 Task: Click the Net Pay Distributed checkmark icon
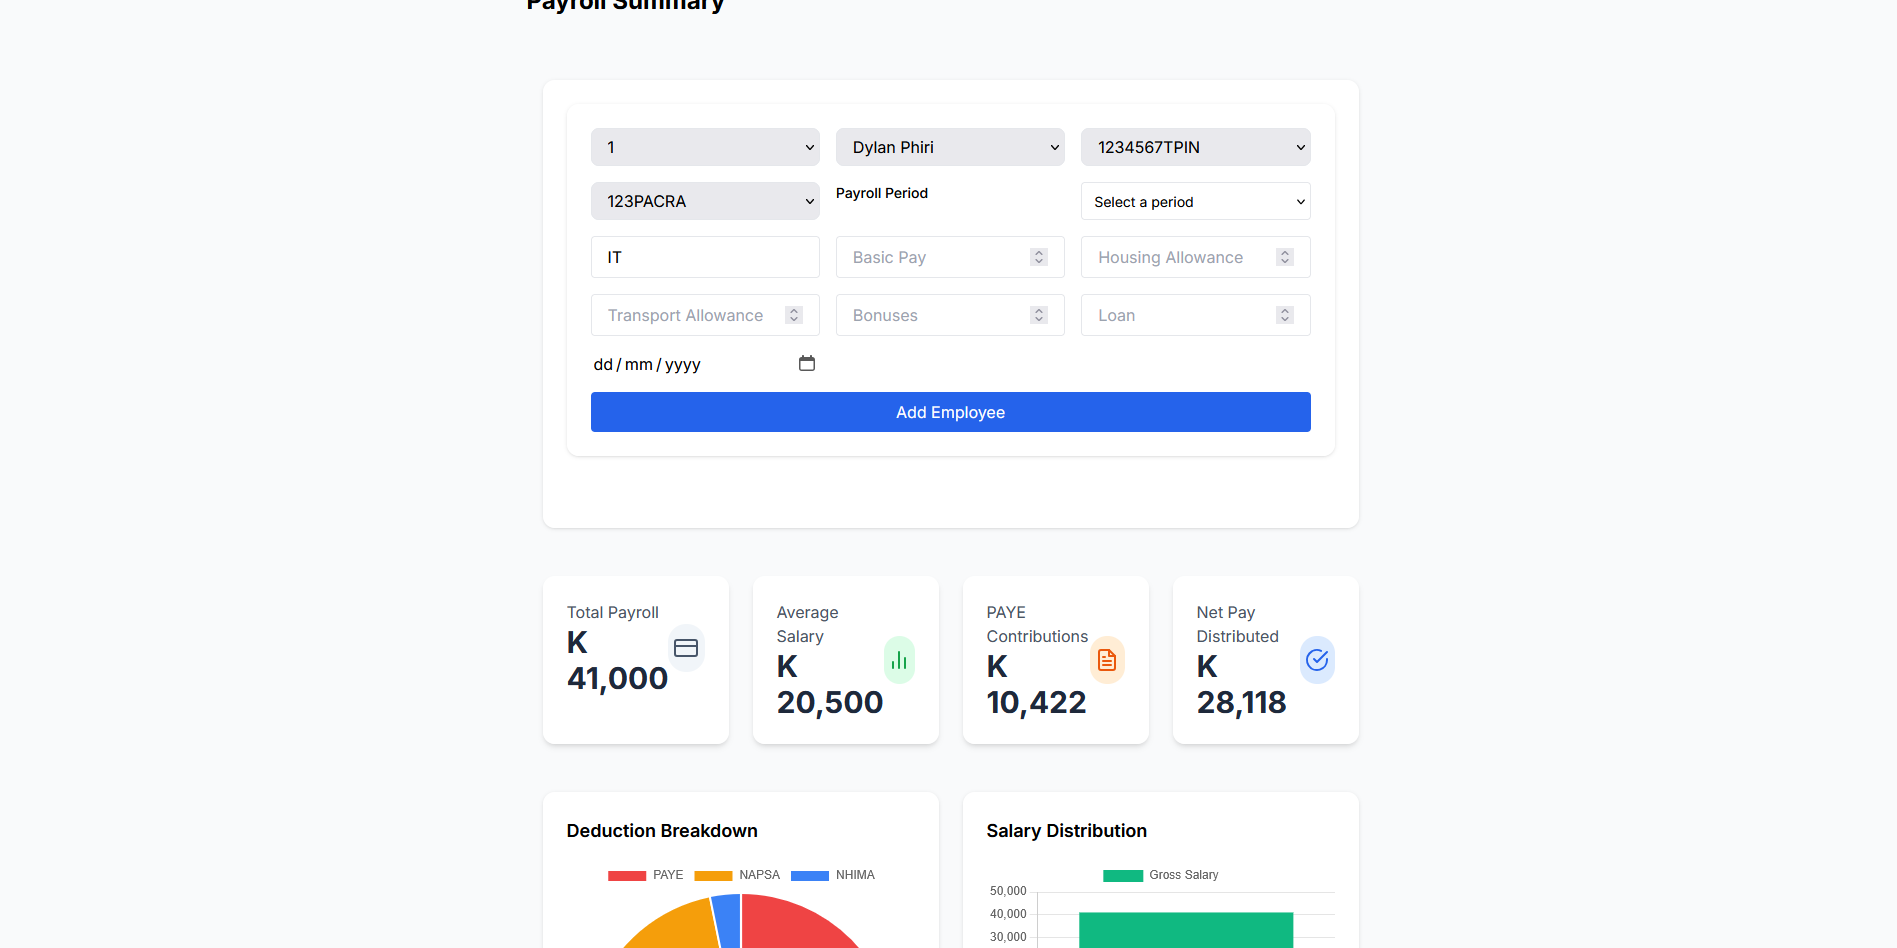pyautogui.click(x=1317, y=660)
